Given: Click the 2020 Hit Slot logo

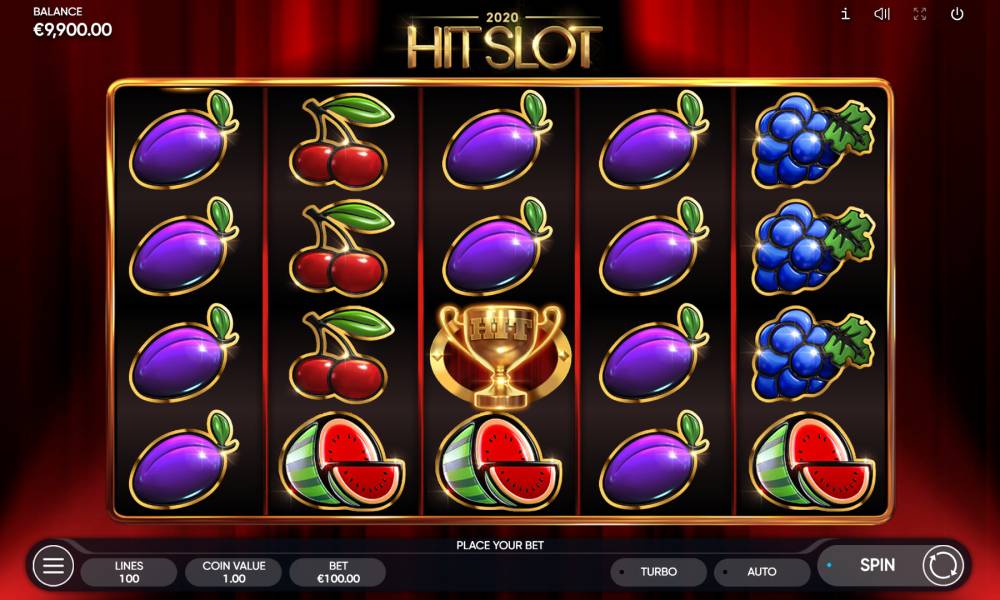Looking at the screenshot, I should point(504,41).
